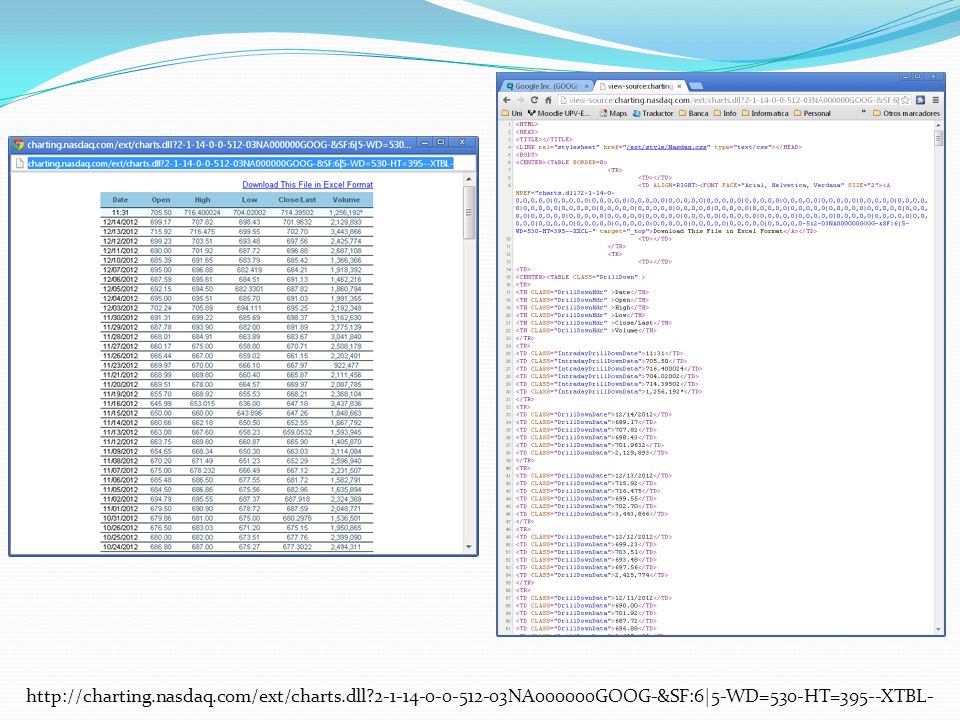Click the Open column header in the table
The image size is (960, 720).
point(161,200)
